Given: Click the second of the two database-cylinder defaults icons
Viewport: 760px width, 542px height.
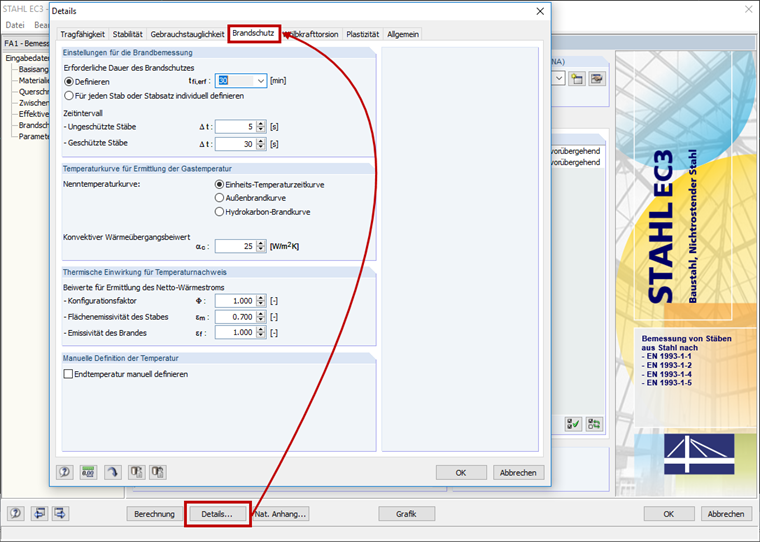Looking at the screenshot, I should click(x=158, y=472).
